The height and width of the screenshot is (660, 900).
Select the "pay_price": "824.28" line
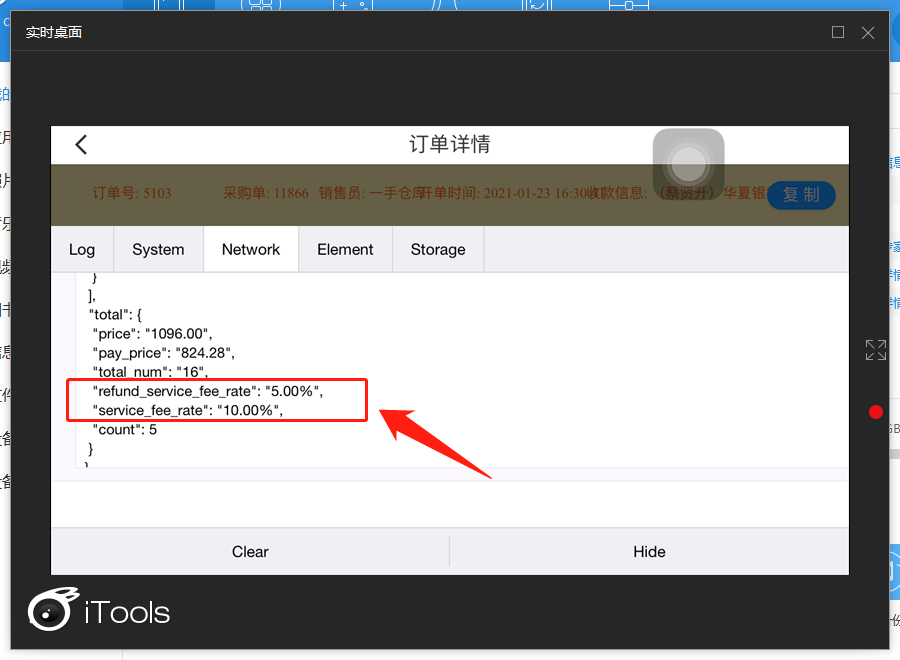(x=164, y=353)
